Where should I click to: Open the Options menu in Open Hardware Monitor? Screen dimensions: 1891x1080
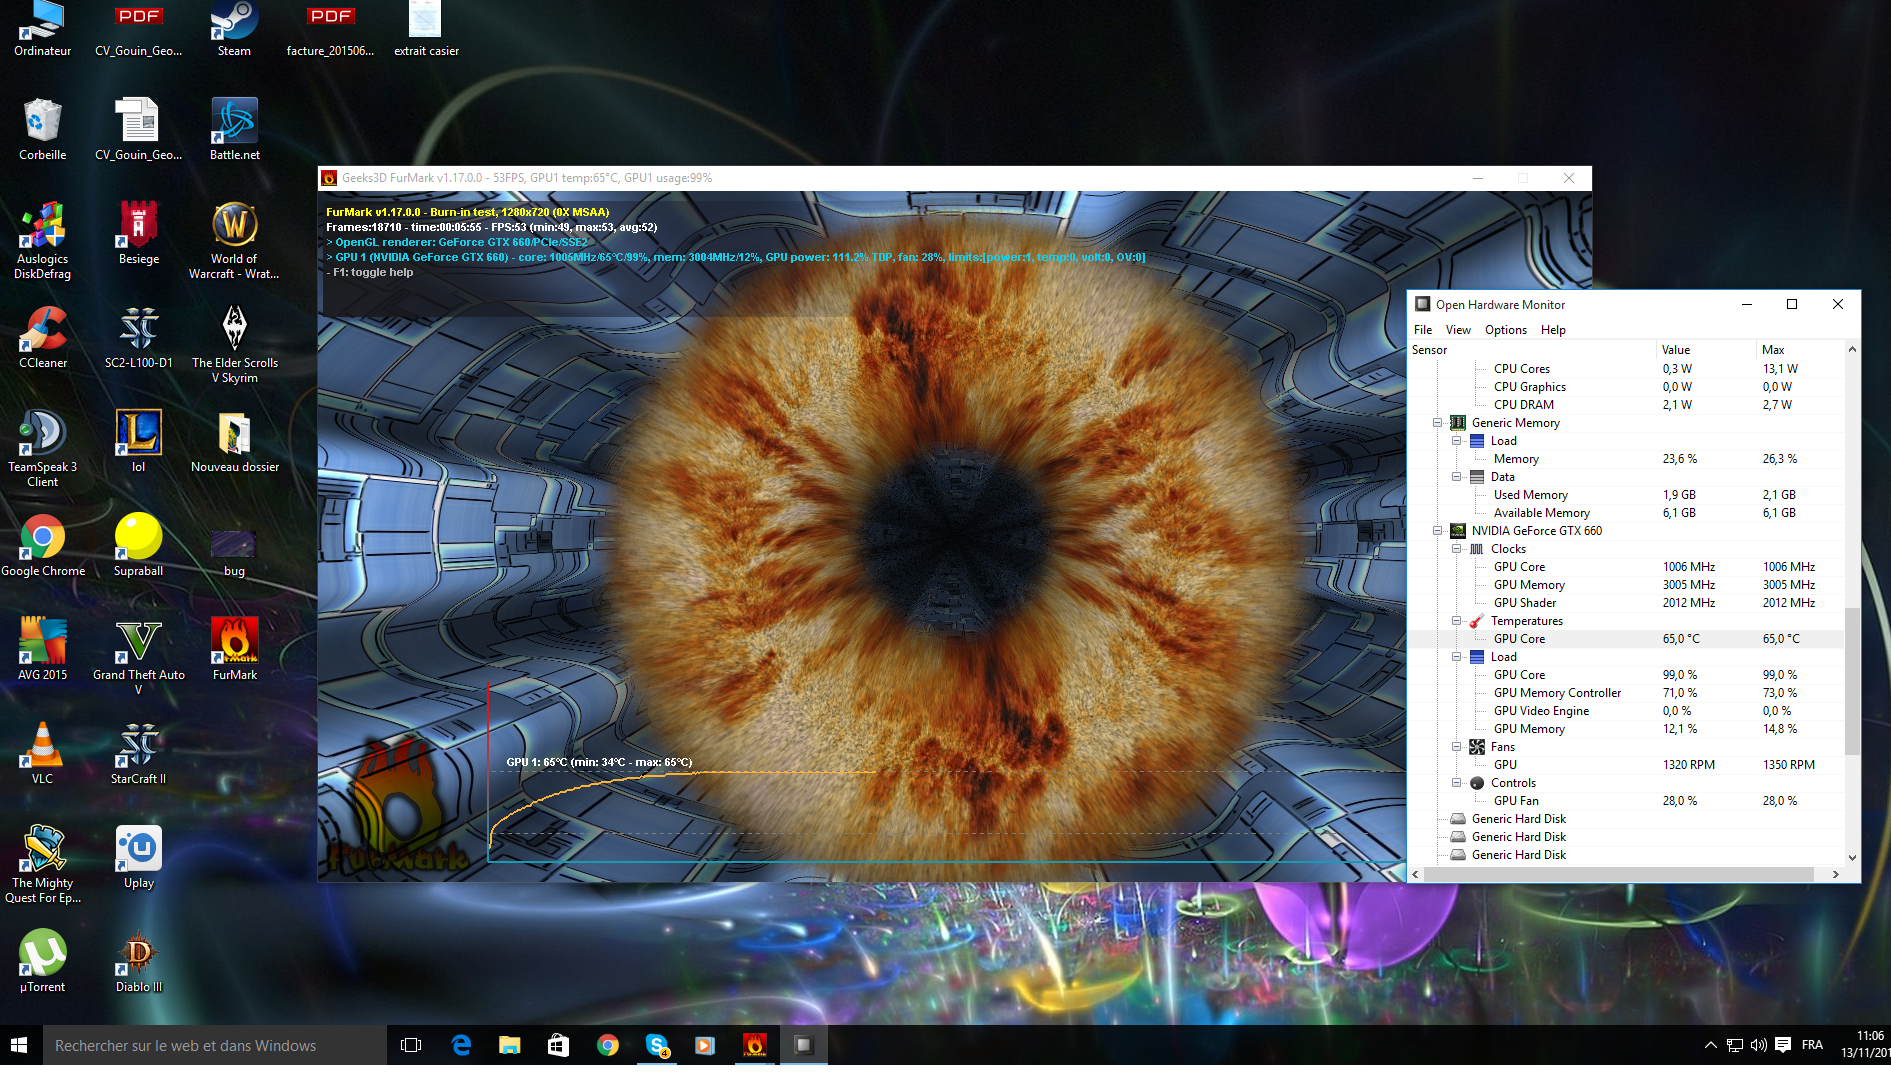tap(1505, 330)
